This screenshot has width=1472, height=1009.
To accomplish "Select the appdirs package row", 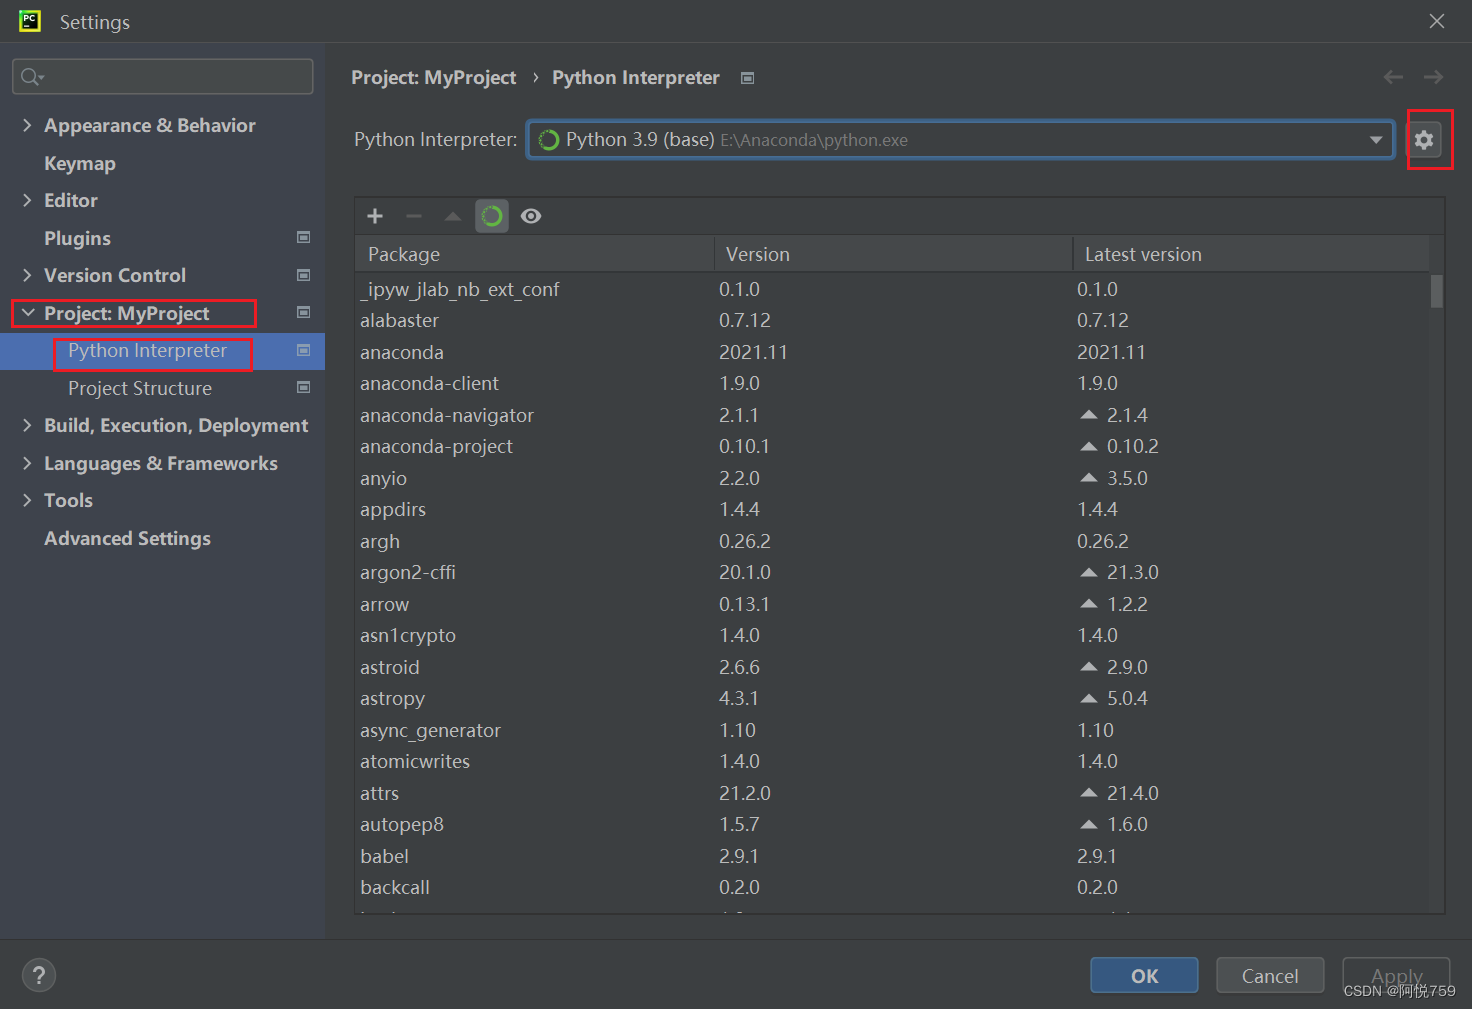I will coord(893,509).
